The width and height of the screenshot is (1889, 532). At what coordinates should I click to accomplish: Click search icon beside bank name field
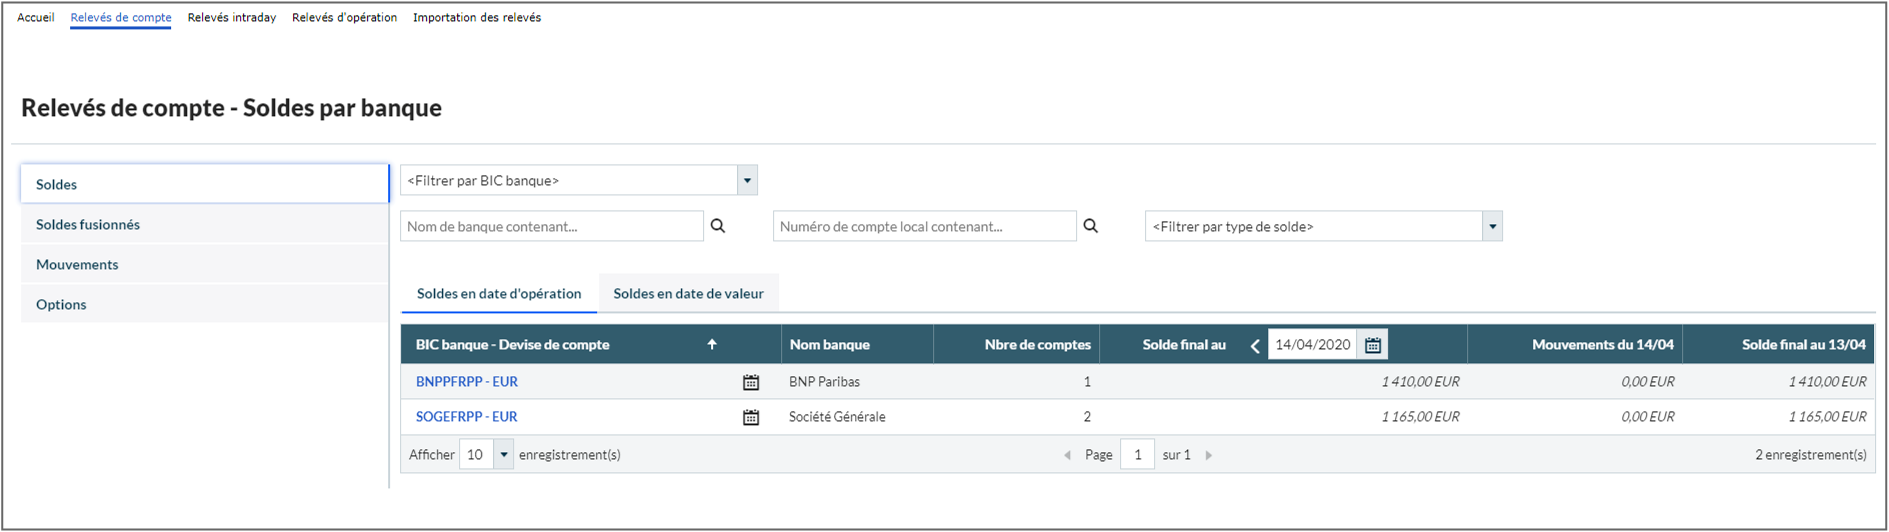tap(718, 226)
